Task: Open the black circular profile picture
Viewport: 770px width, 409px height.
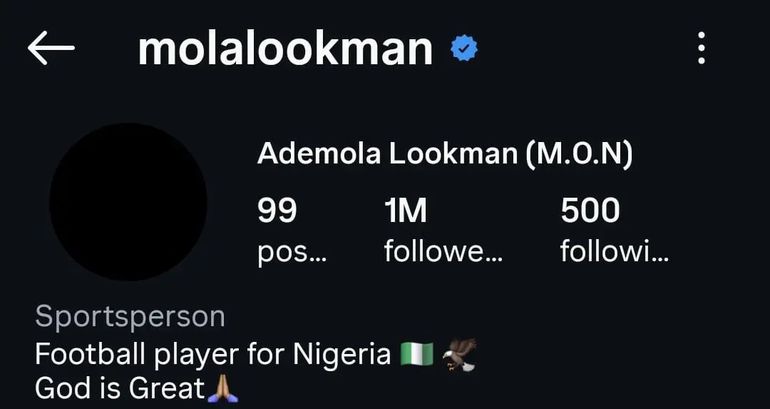Action: tap(128, 202)
